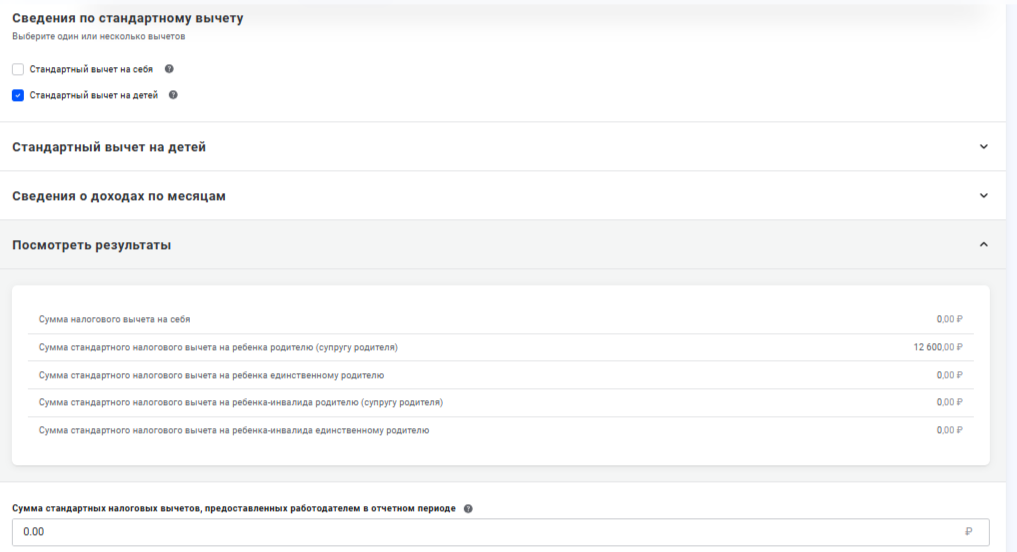Click the "Стандартный вычет на детей" section heading

(109, 147)
